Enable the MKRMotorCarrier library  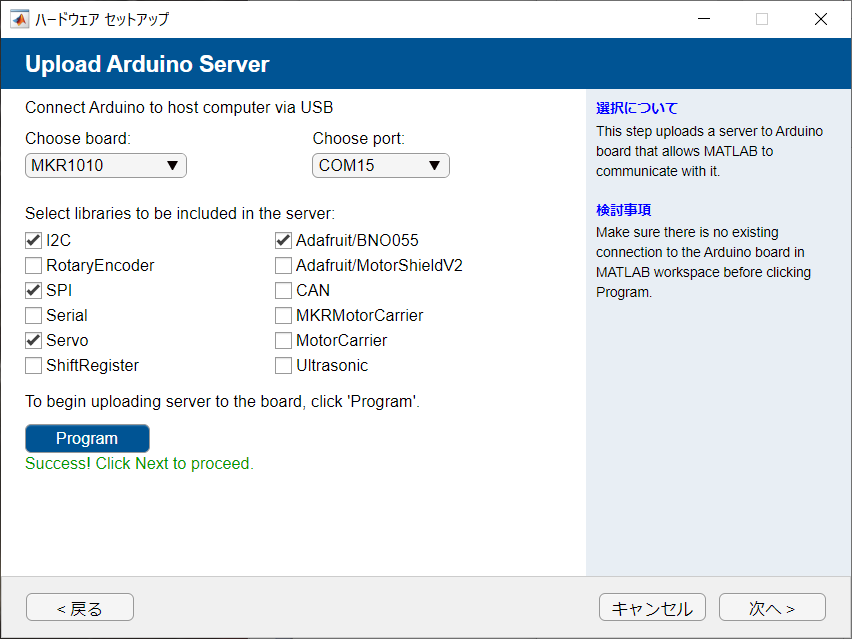coord(283,315)
